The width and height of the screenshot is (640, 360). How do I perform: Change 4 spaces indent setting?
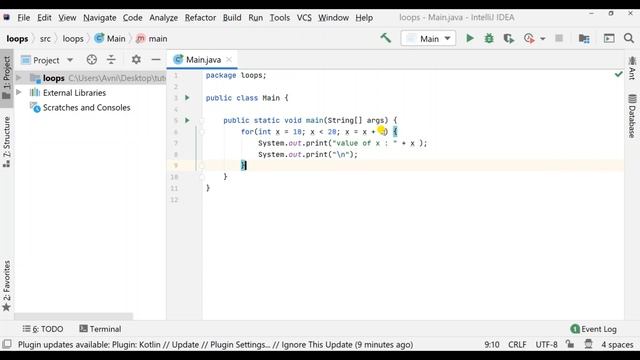(617, 344)
